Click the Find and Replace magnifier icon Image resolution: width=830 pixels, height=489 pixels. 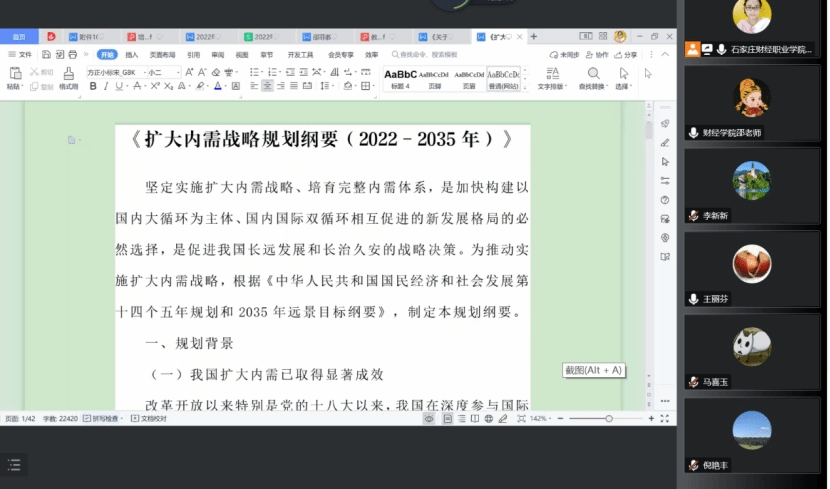(x=593, y=73)
